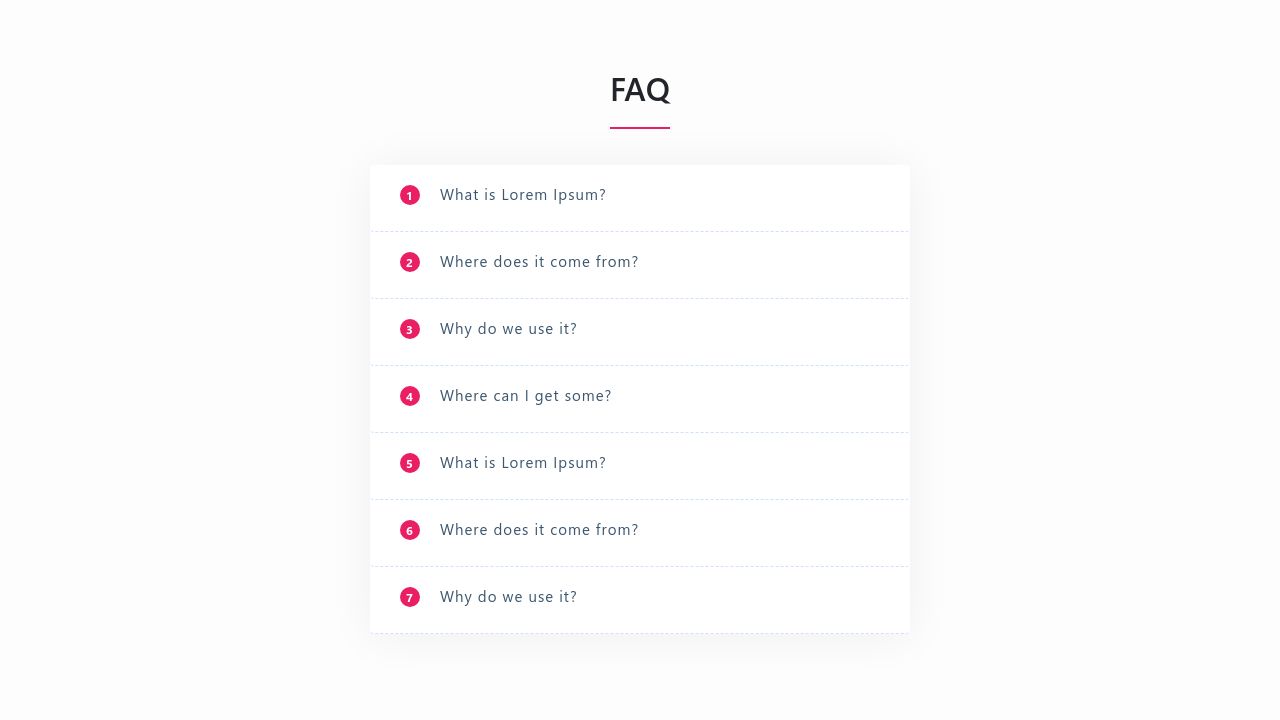Toggle the entire fourth accordion row
1280x720 pixels.
coord(640,399)
